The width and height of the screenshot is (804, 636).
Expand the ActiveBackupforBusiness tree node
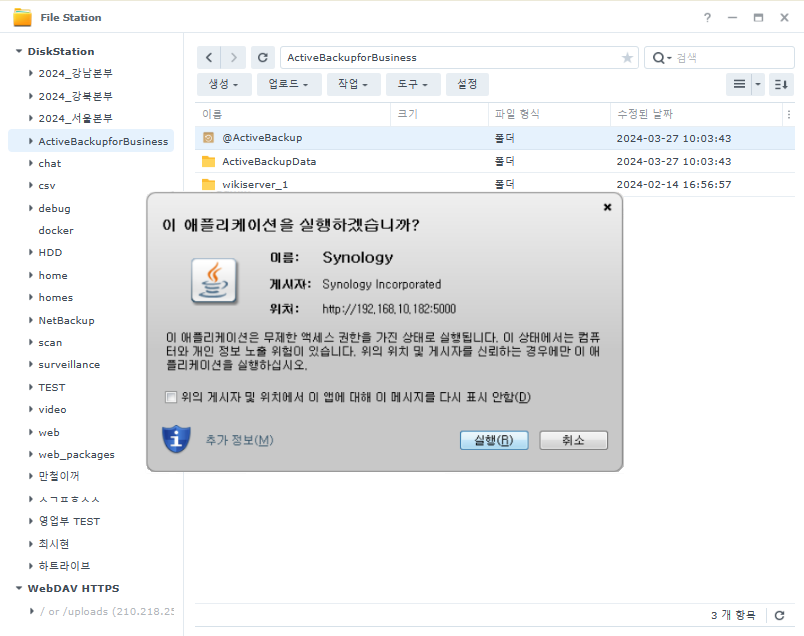pyautogui.click(x=31, y=141)
